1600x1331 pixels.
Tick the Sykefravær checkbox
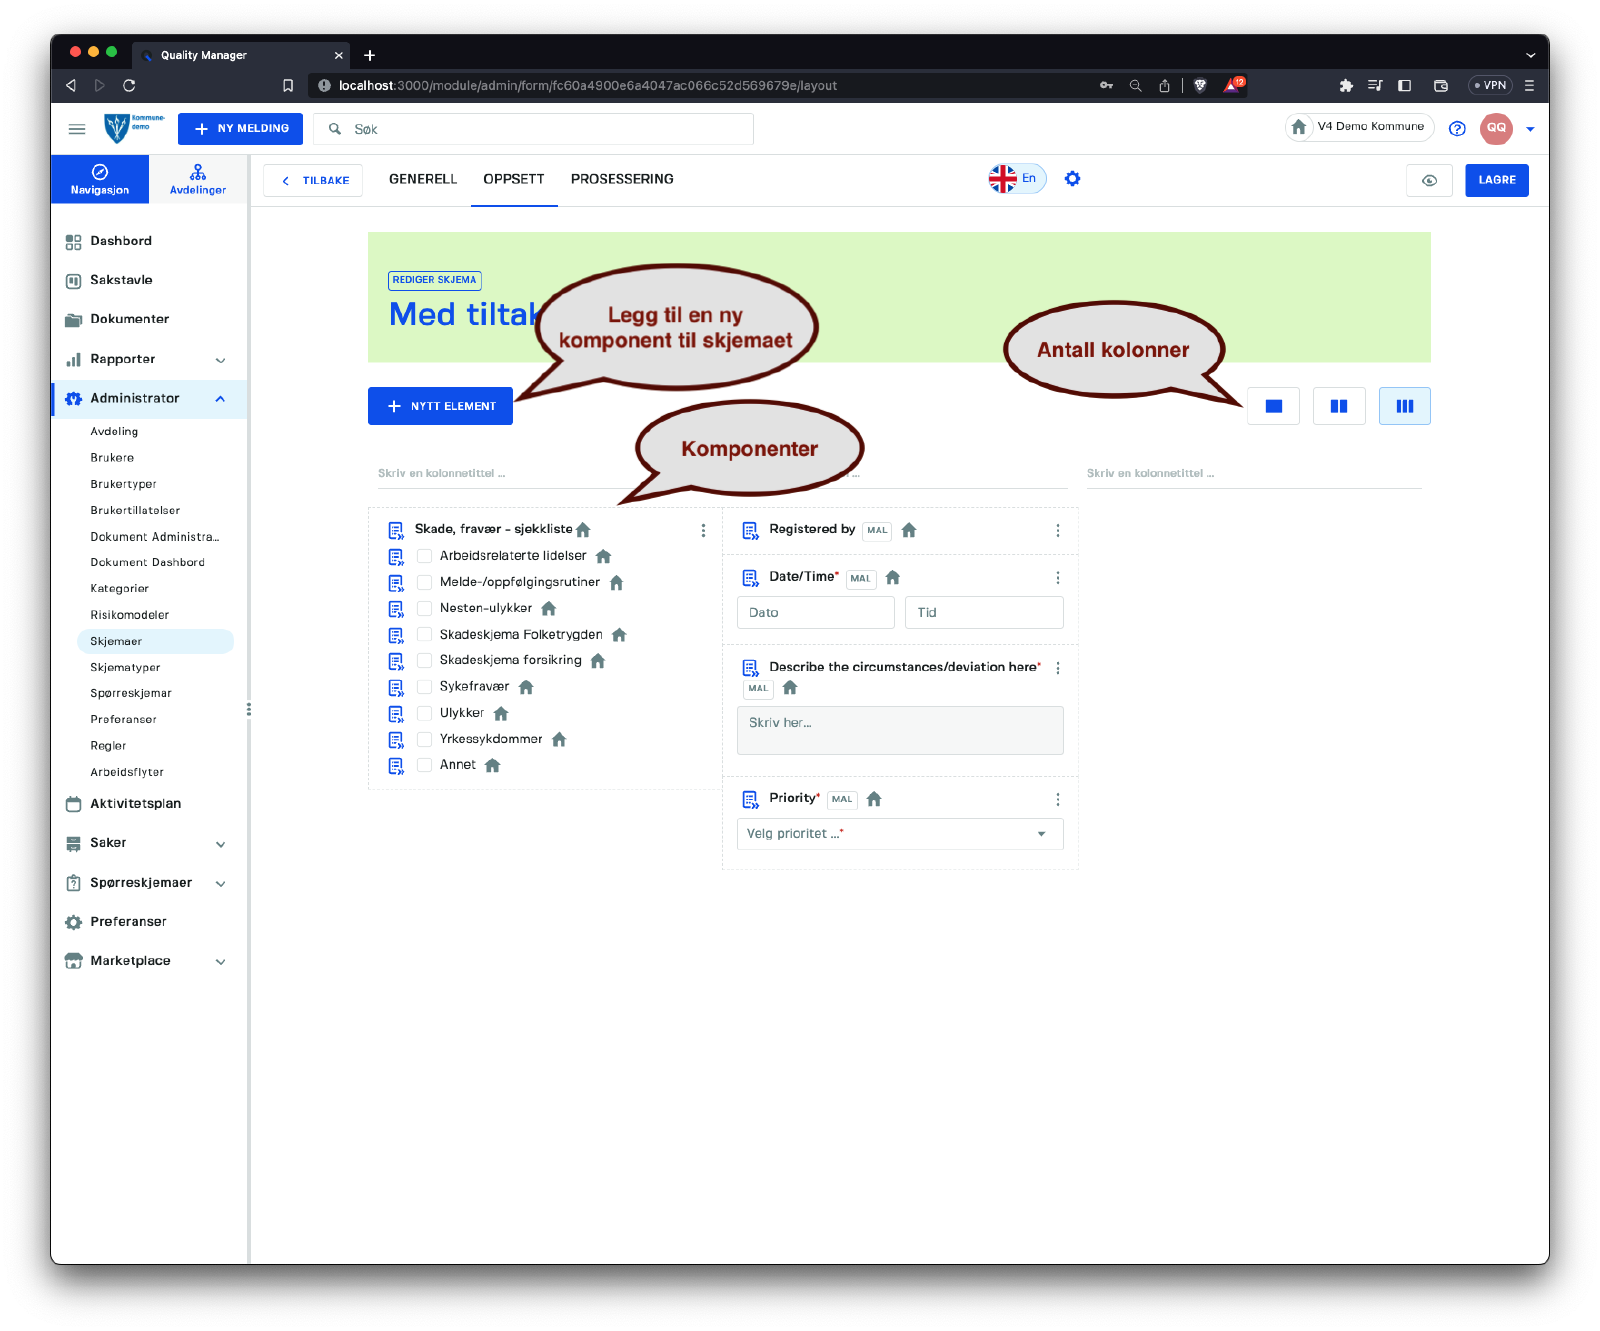[424, 687]
